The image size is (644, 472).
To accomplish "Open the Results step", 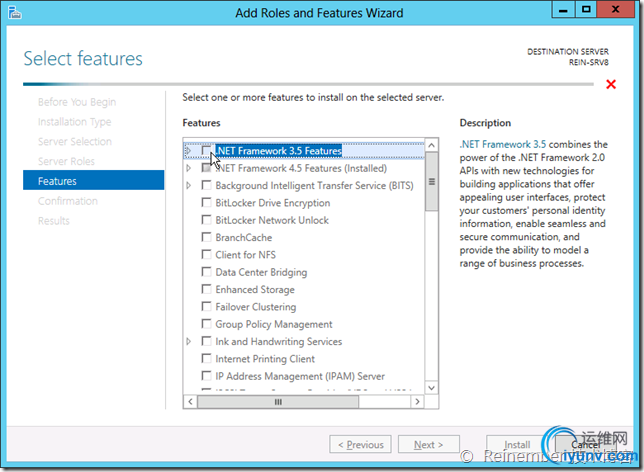I will pos(54,221).
